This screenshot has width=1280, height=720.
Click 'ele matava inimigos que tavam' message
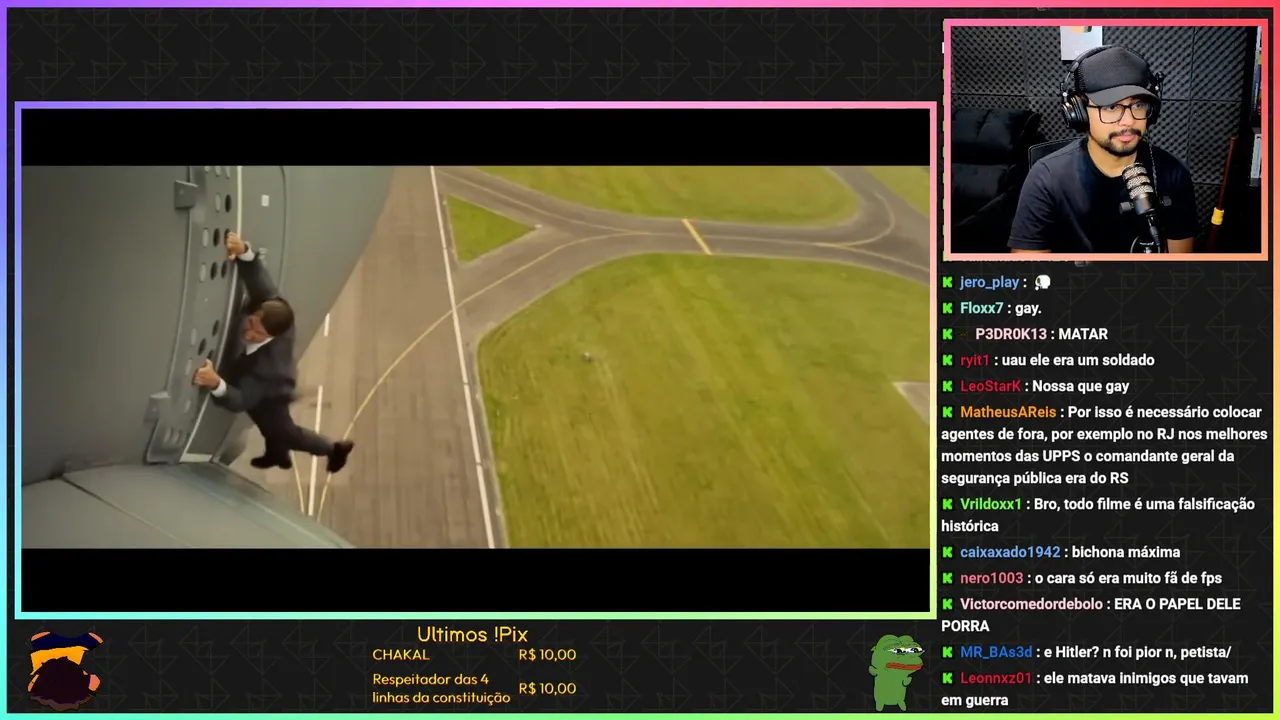point(1144,678)
